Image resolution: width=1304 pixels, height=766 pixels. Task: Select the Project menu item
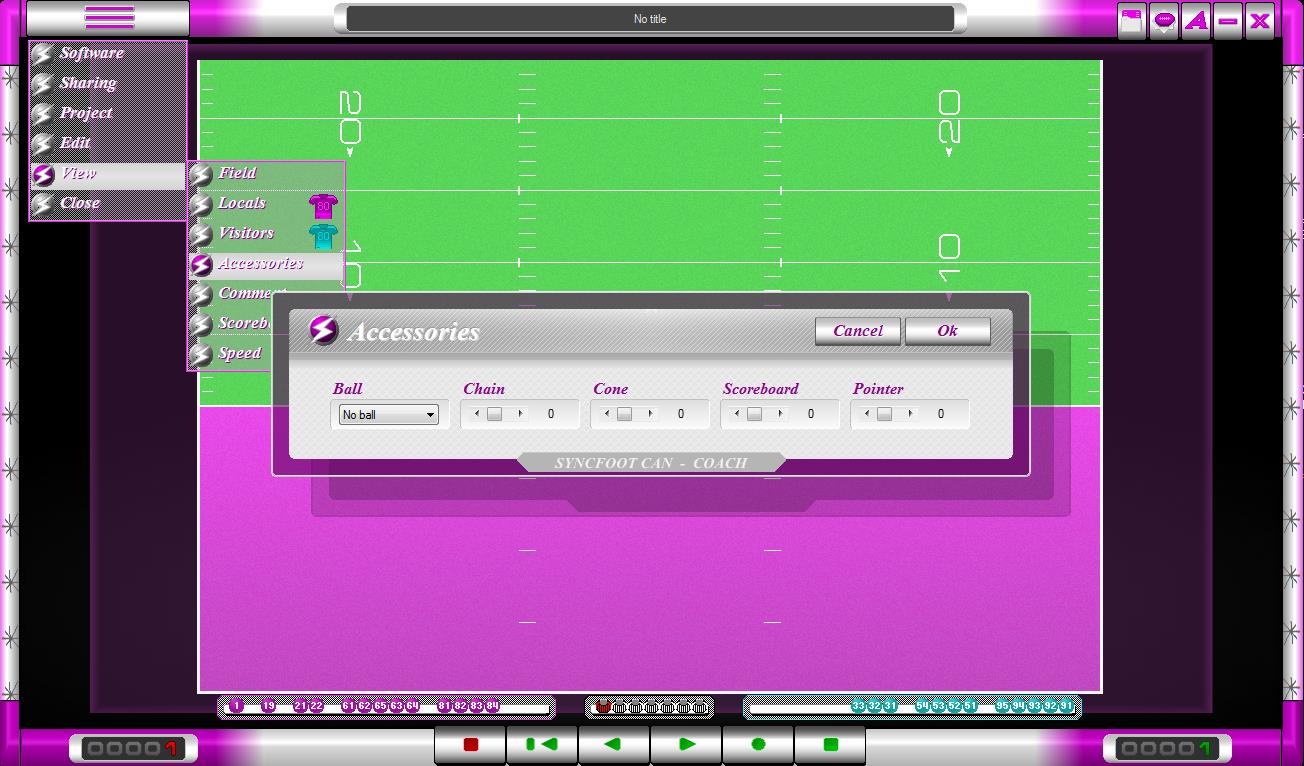(x=86, y=113)
